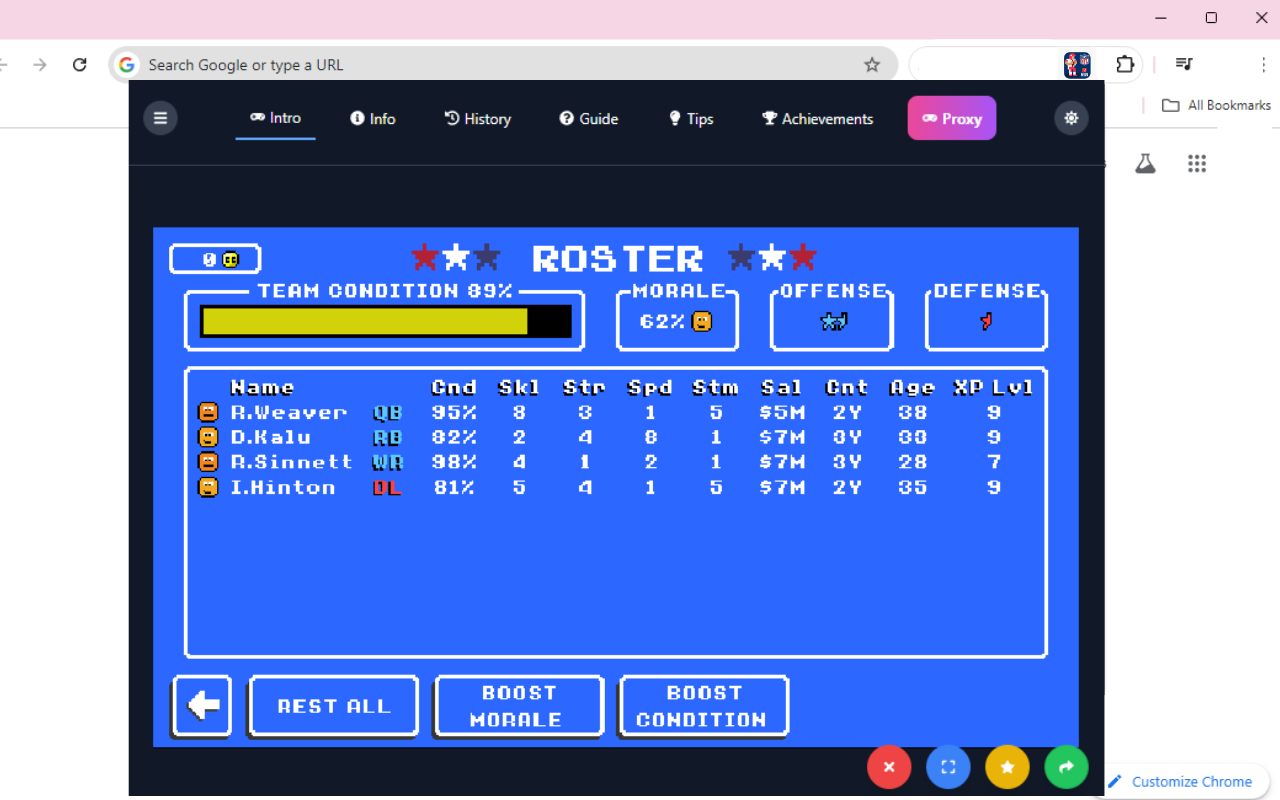Click the Team Condition progress bar
Viewport: 1280px width, 800px height.
[x=384, y=320]
